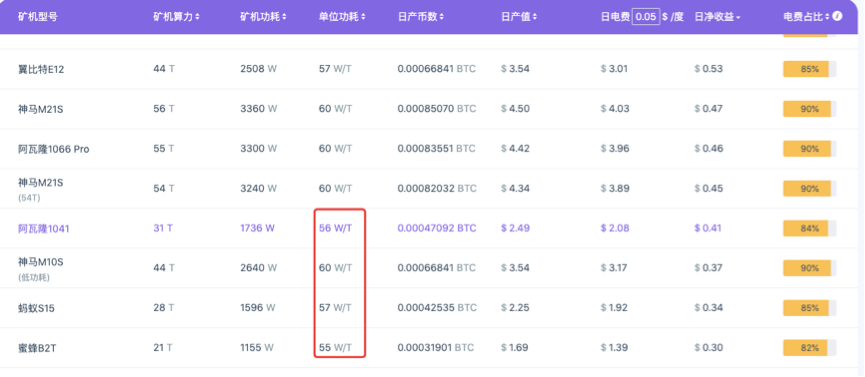This screenshot has height=377, width=865.
Task: Select 0.00031901 BTC daily output
Action: click(x=435, y=348)
